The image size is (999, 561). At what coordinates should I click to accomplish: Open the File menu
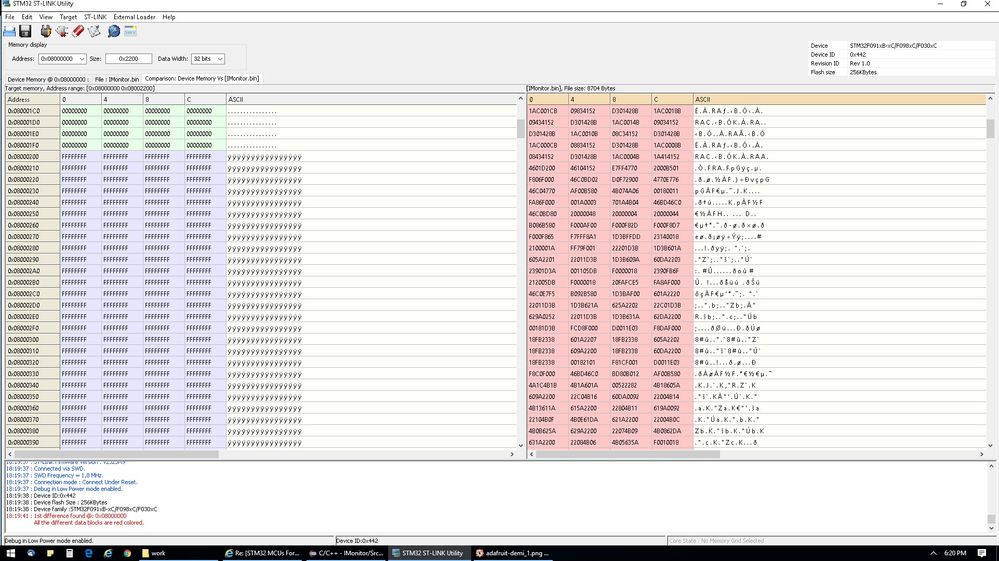[10, 17]
